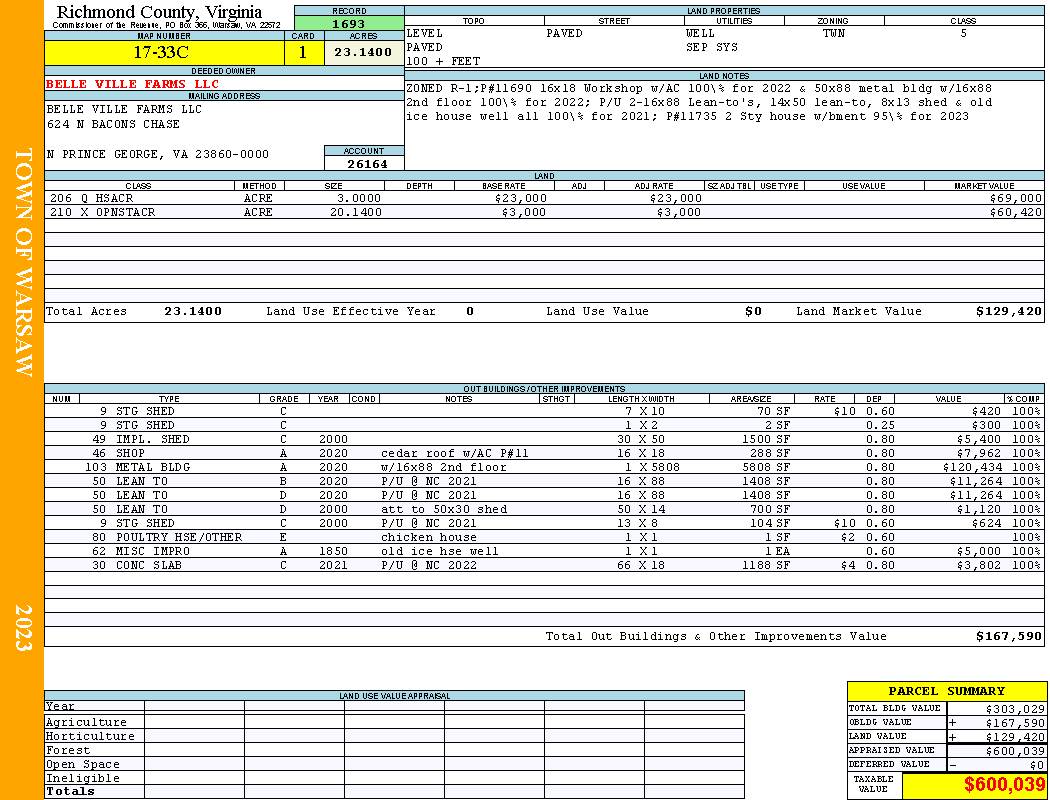The height and width of the screenshot is (800, 1050).
Task: Click MISC IMPRO type entry
Action: [153, 551]
